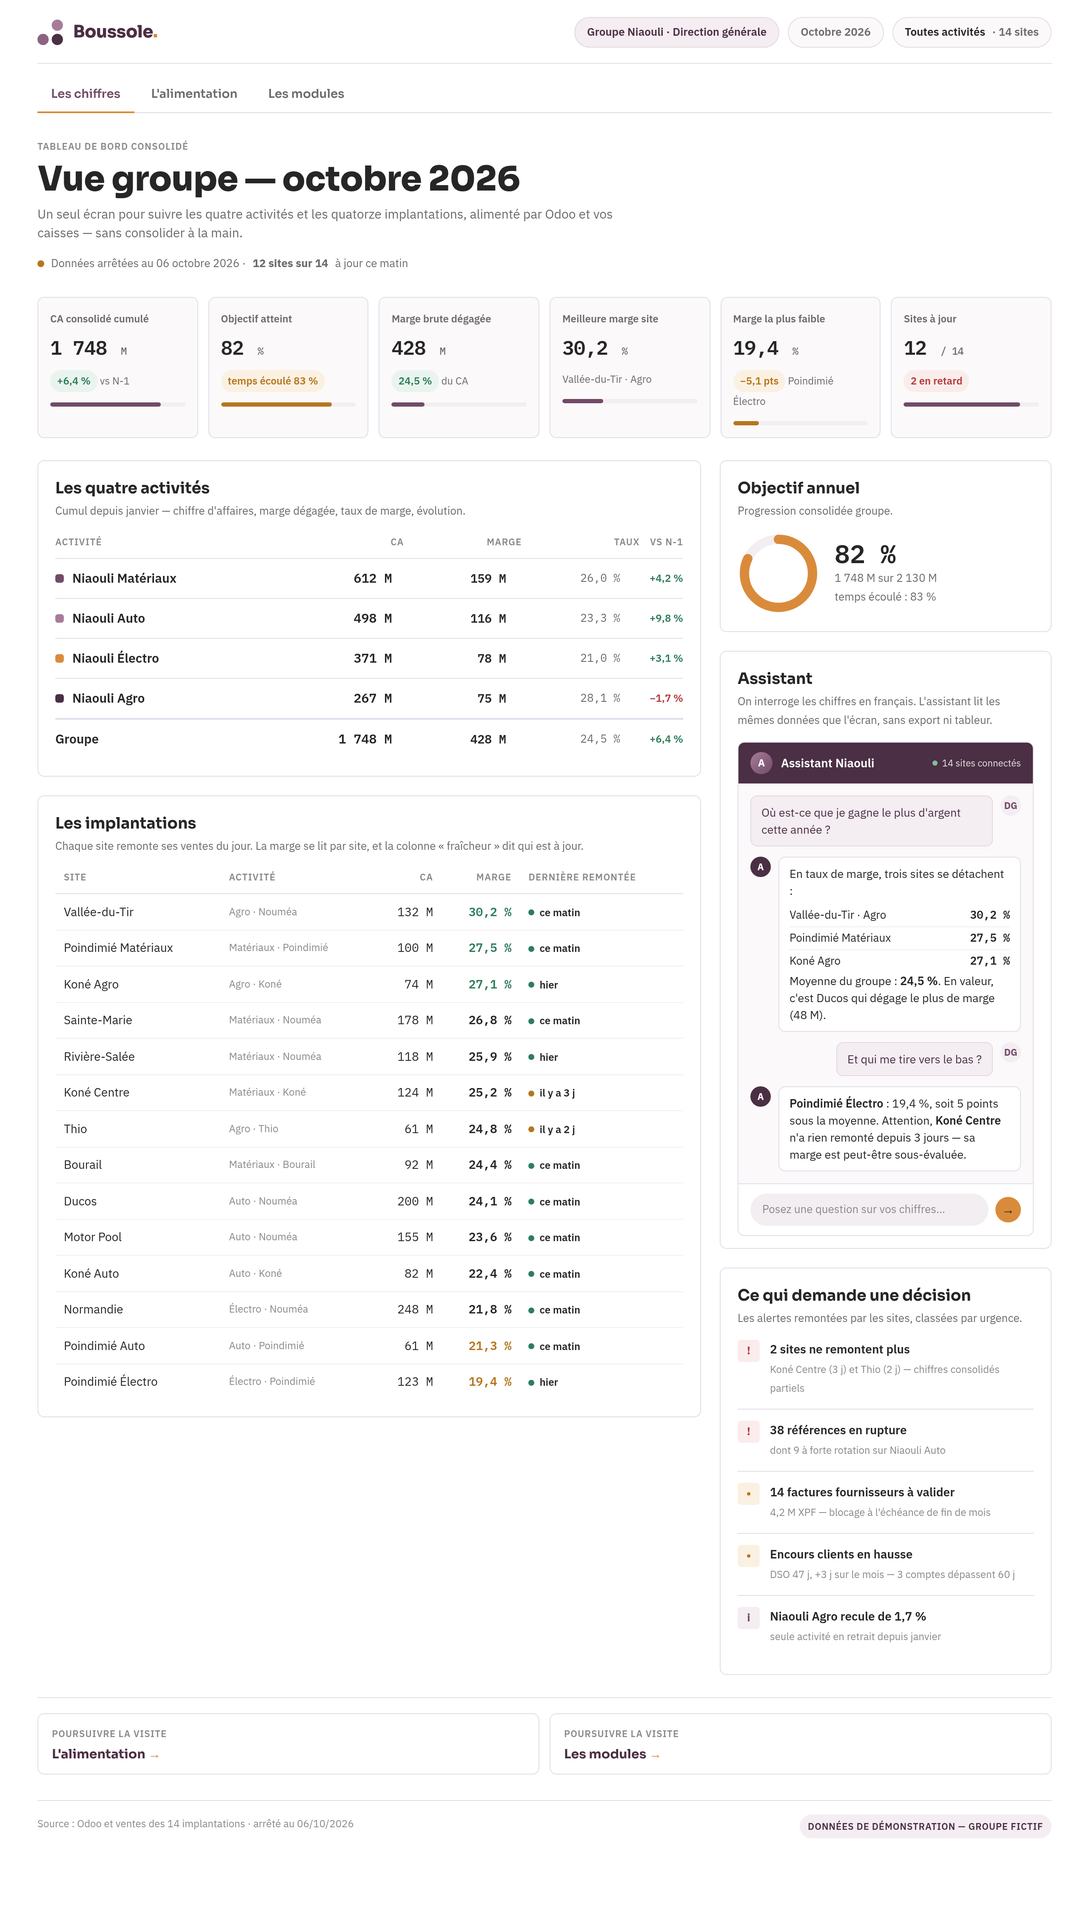Open the Marge la plus faible card

tap(800, 367)
